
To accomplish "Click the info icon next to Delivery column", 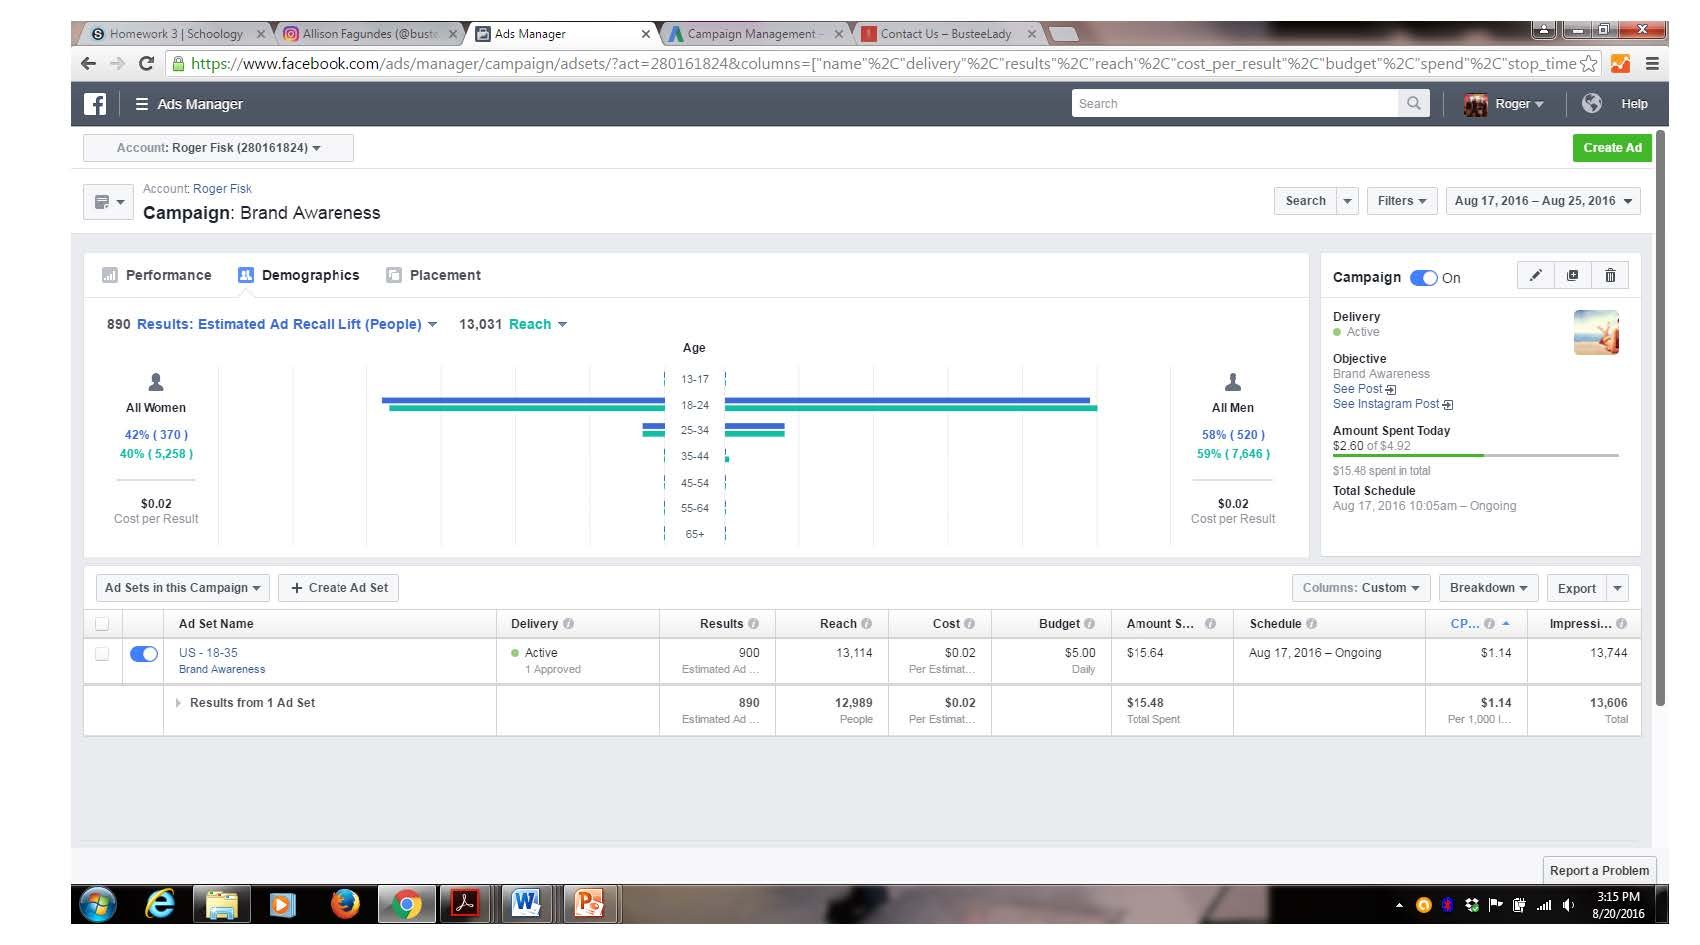I will [568, 624].
